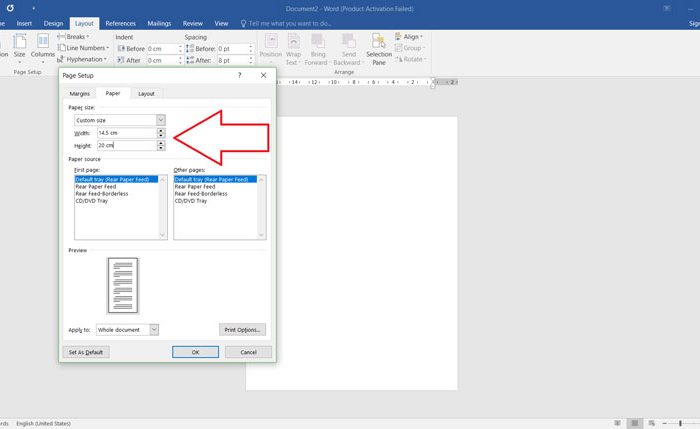
Task: Click the Rotate objects button
Action: click(411, 59)
